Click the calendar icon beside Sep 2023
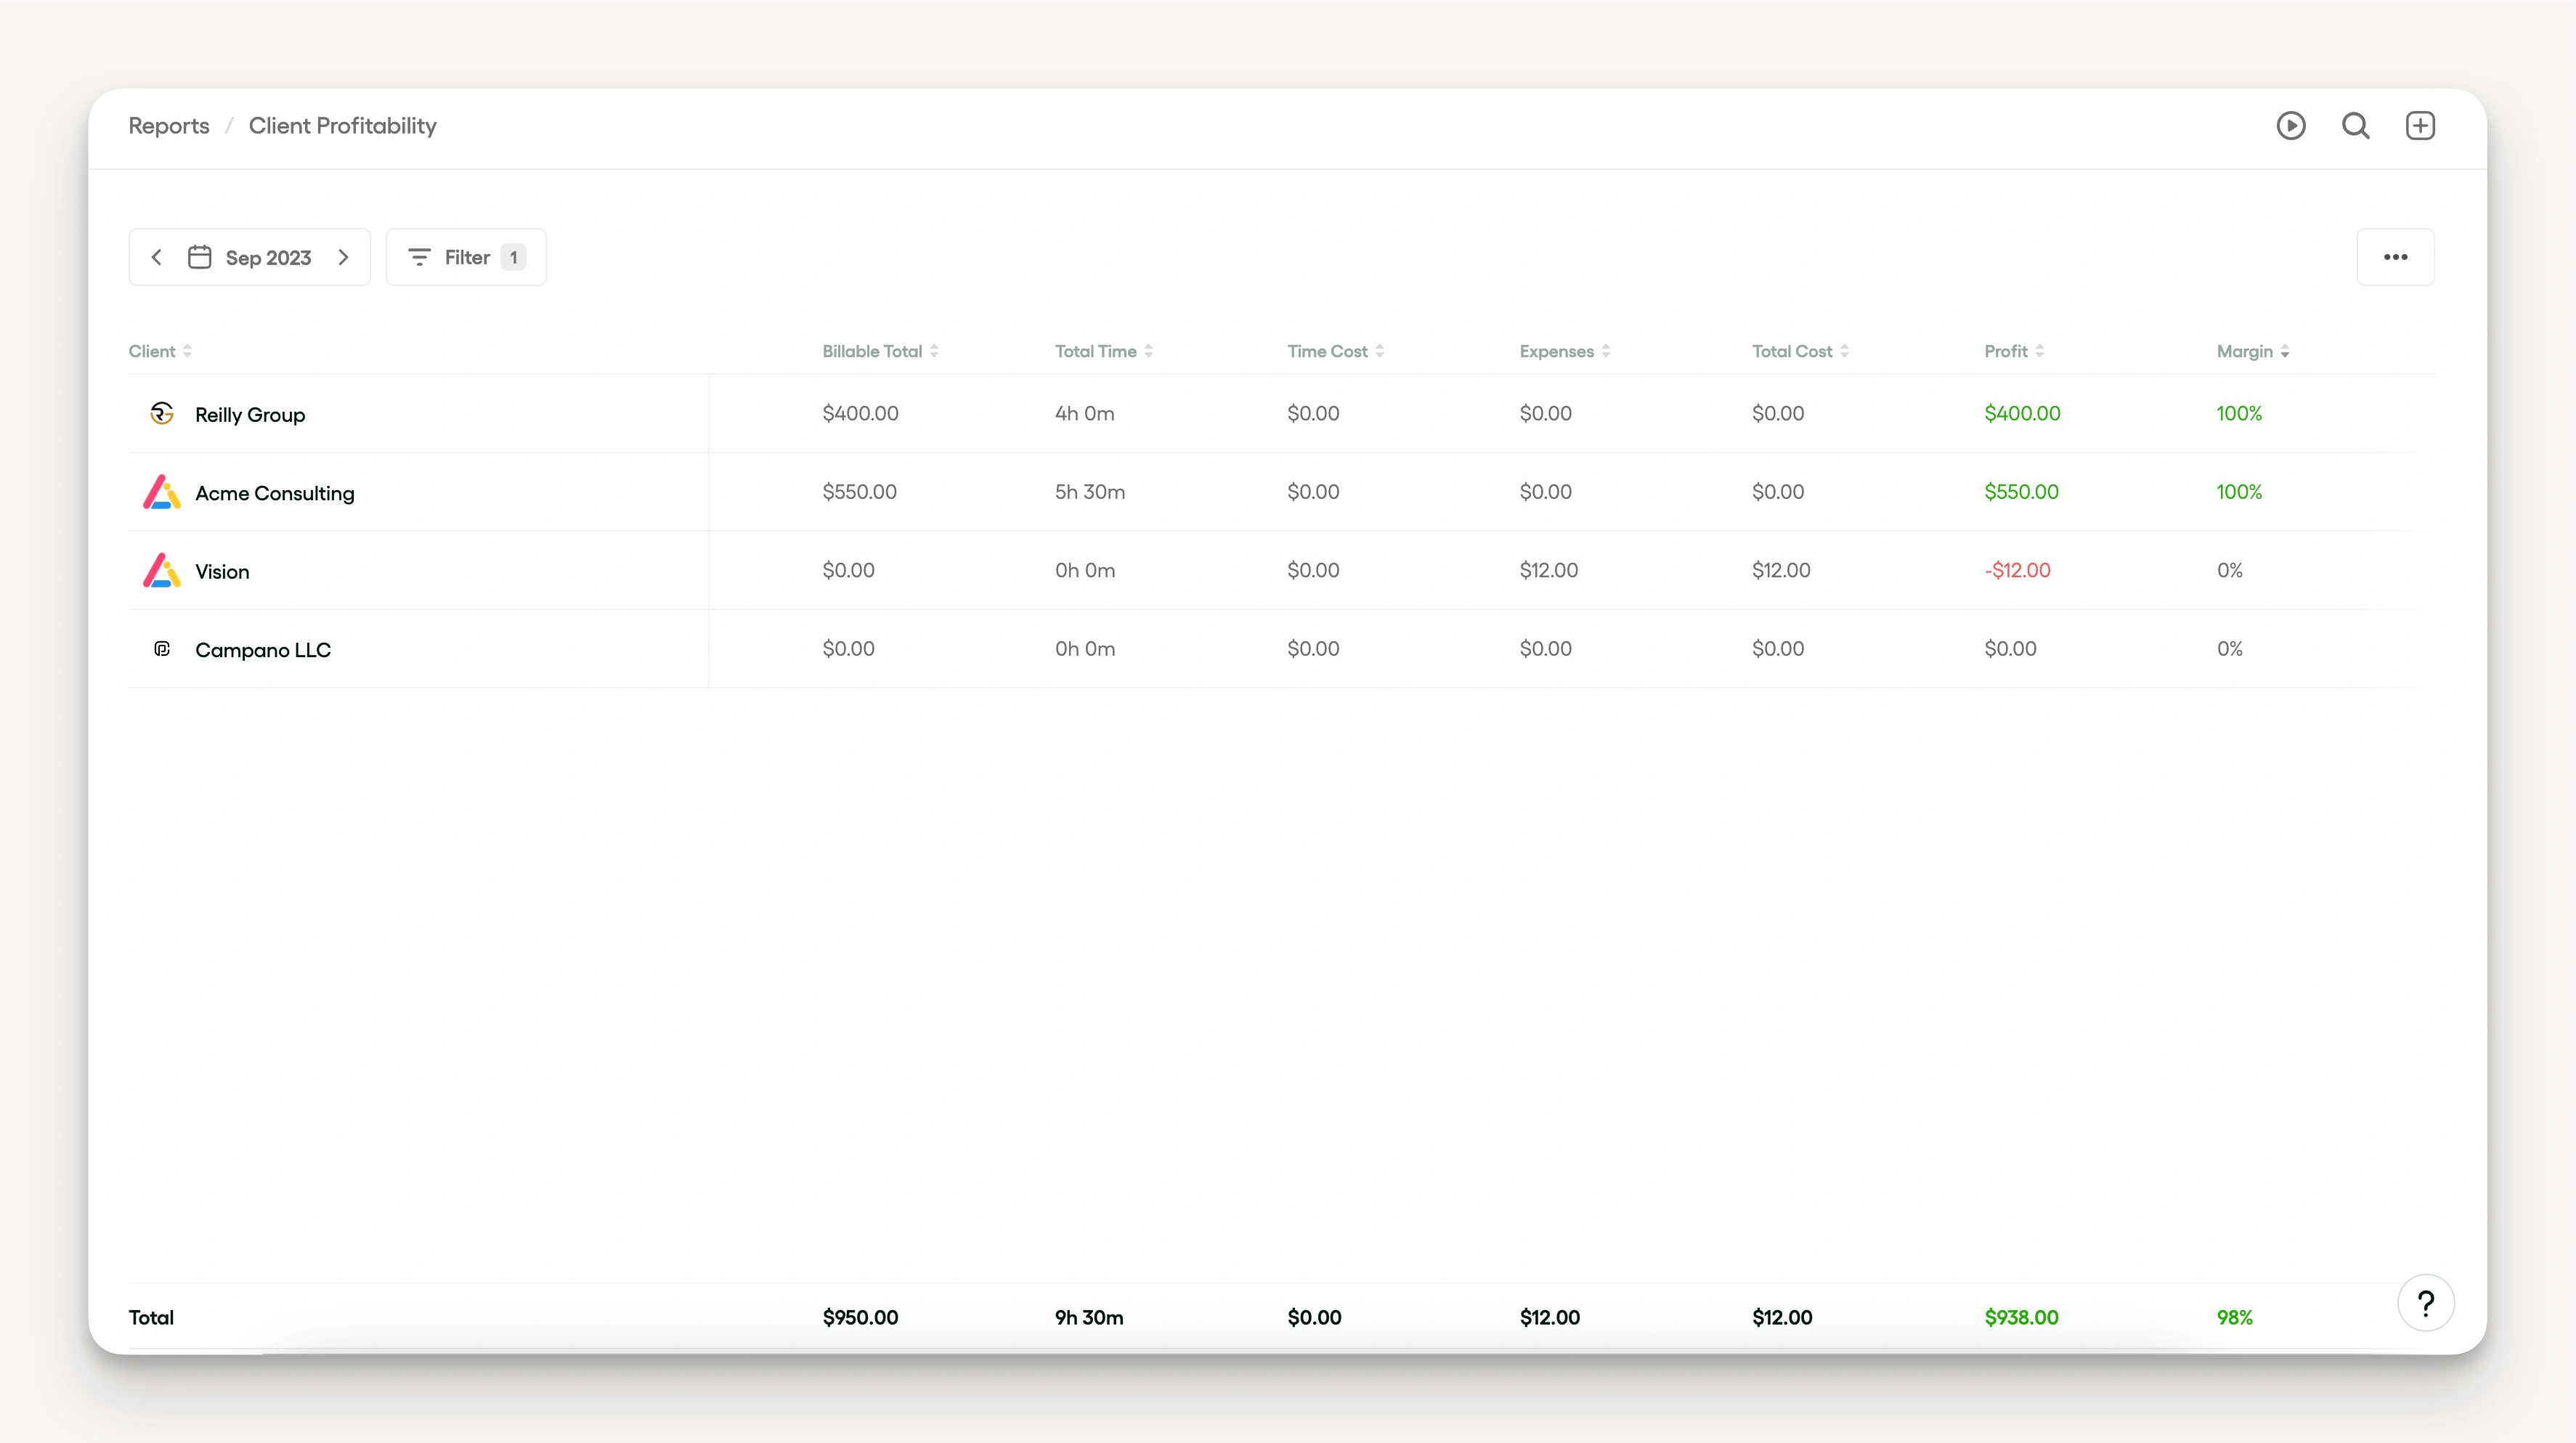The height and width of the screenshot is (1443, 2576). [x=200, y=257]
